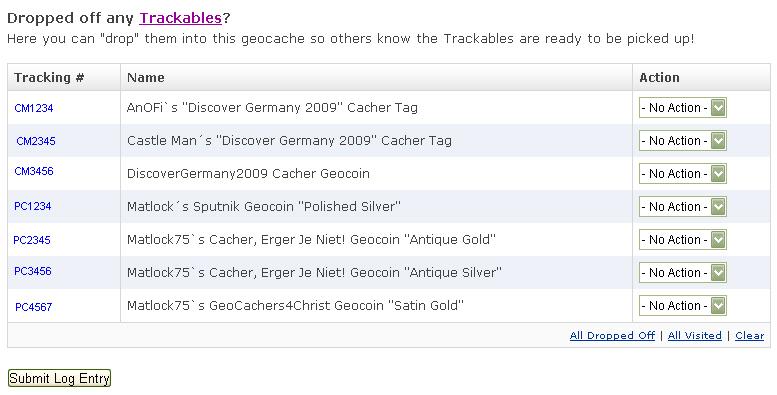
Task: Open Action dropdown for CM2345 trackable
Action: click(682, 141)
